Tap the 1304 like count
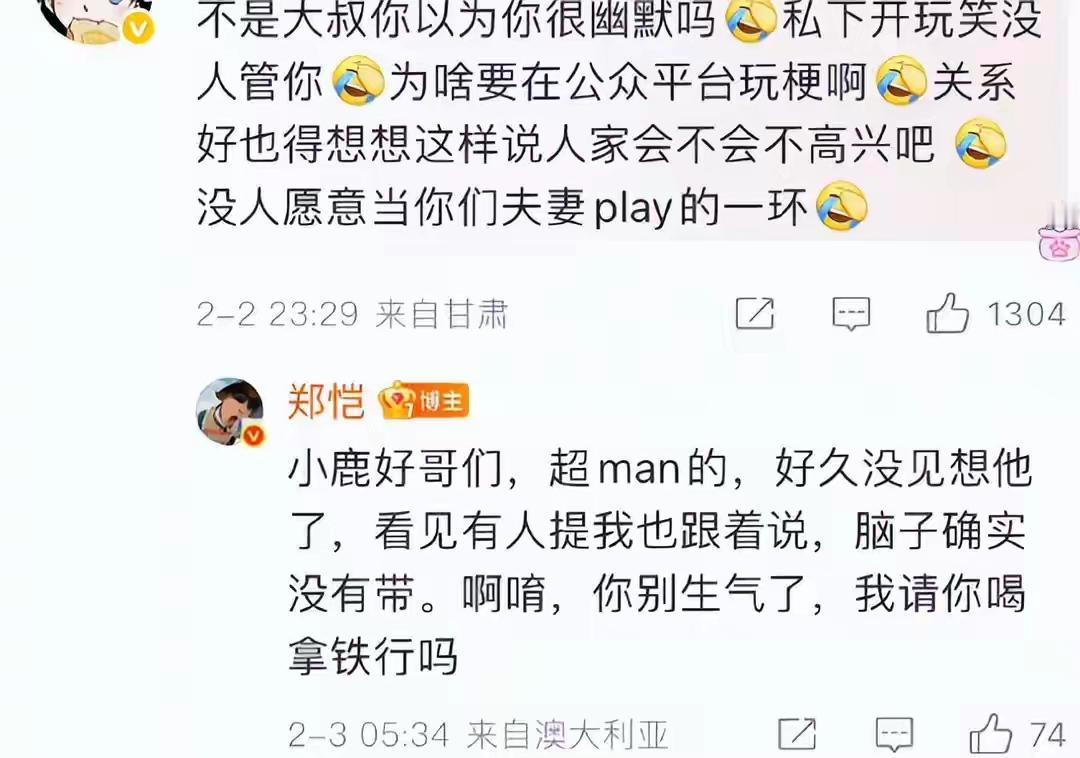Image resolution: width=1080 pixels, height=758 pixels. click(1027, 315)
